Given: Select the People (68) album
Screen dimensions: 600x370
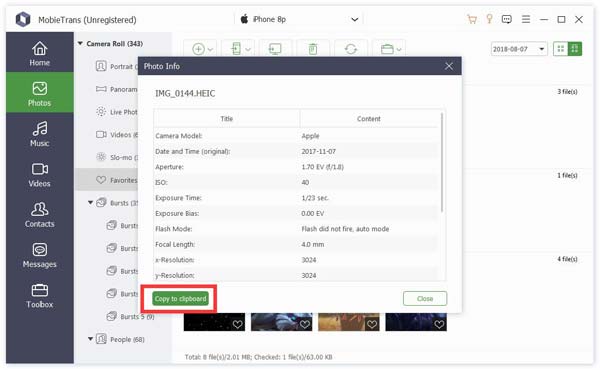Looking at the screenshot, I should (121, 339).
